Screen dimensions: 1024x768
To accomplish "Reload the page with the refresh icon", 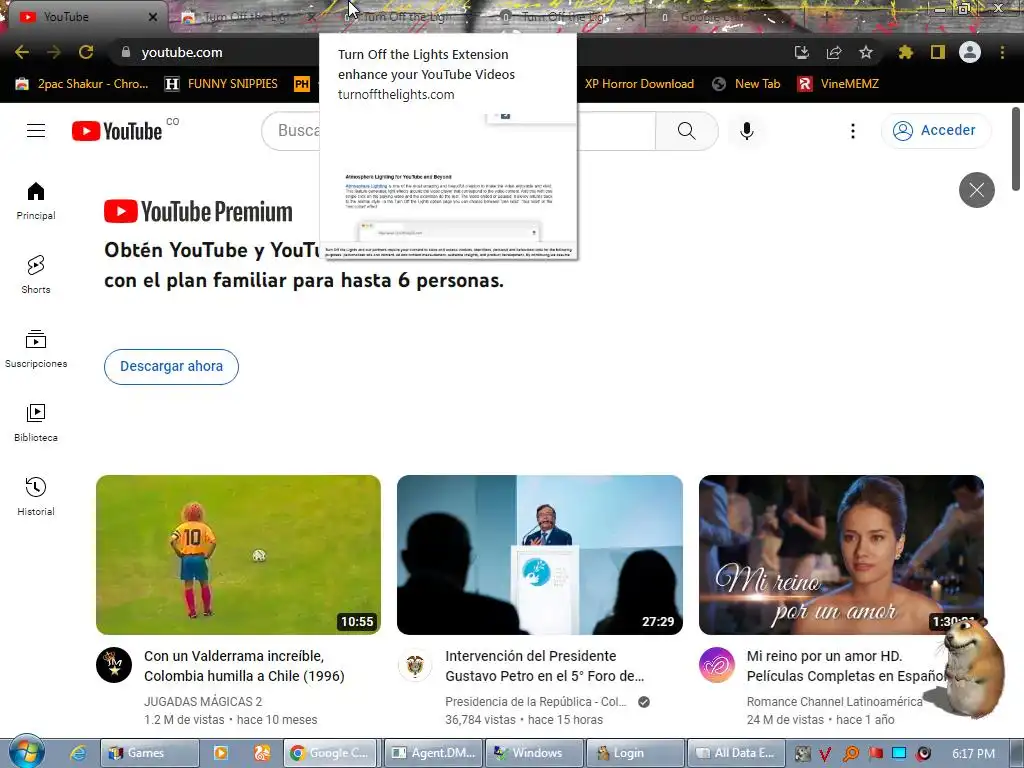I will 86,52.
